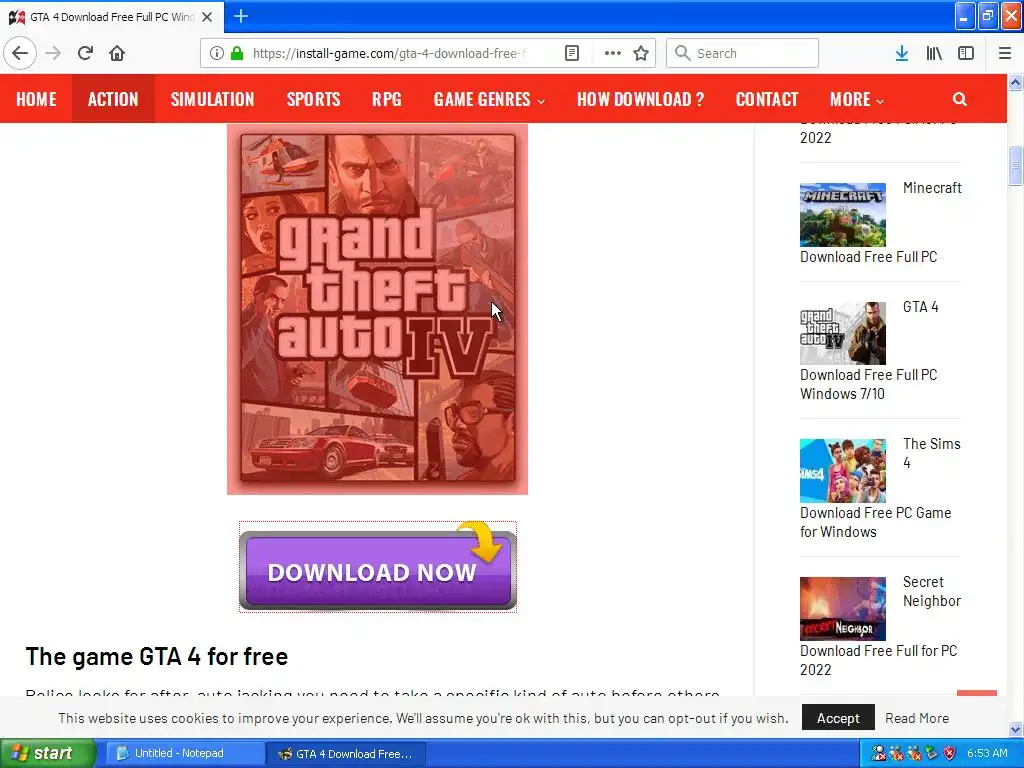Click the page scrollbar down arrow
Image resolution: width=1024 pixels, height=768 pixels.
[1015, 729]
